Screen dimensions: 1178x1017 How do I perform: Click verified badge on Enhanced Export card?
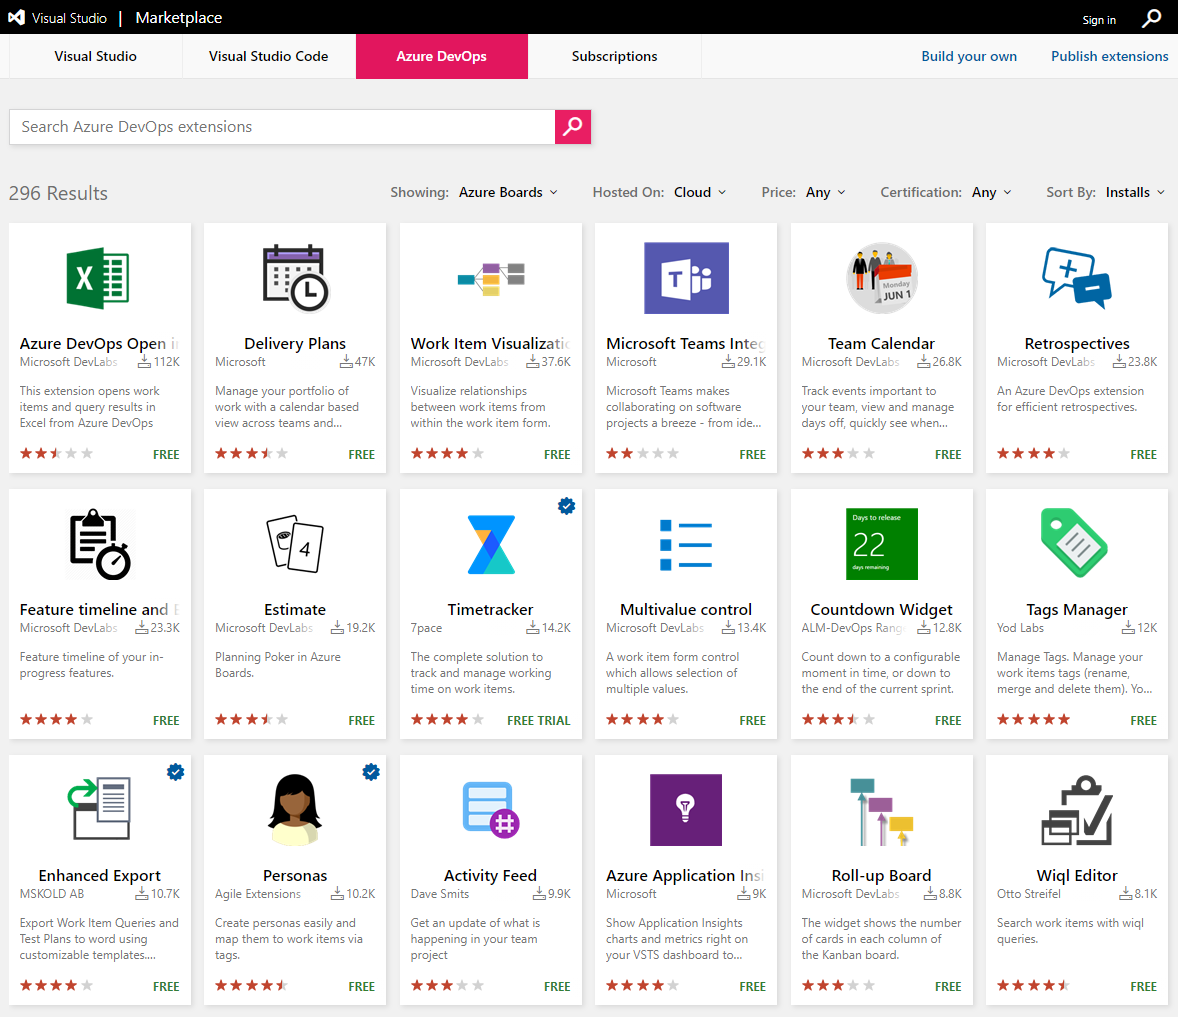pyautogui.click(x=175, y=771)
